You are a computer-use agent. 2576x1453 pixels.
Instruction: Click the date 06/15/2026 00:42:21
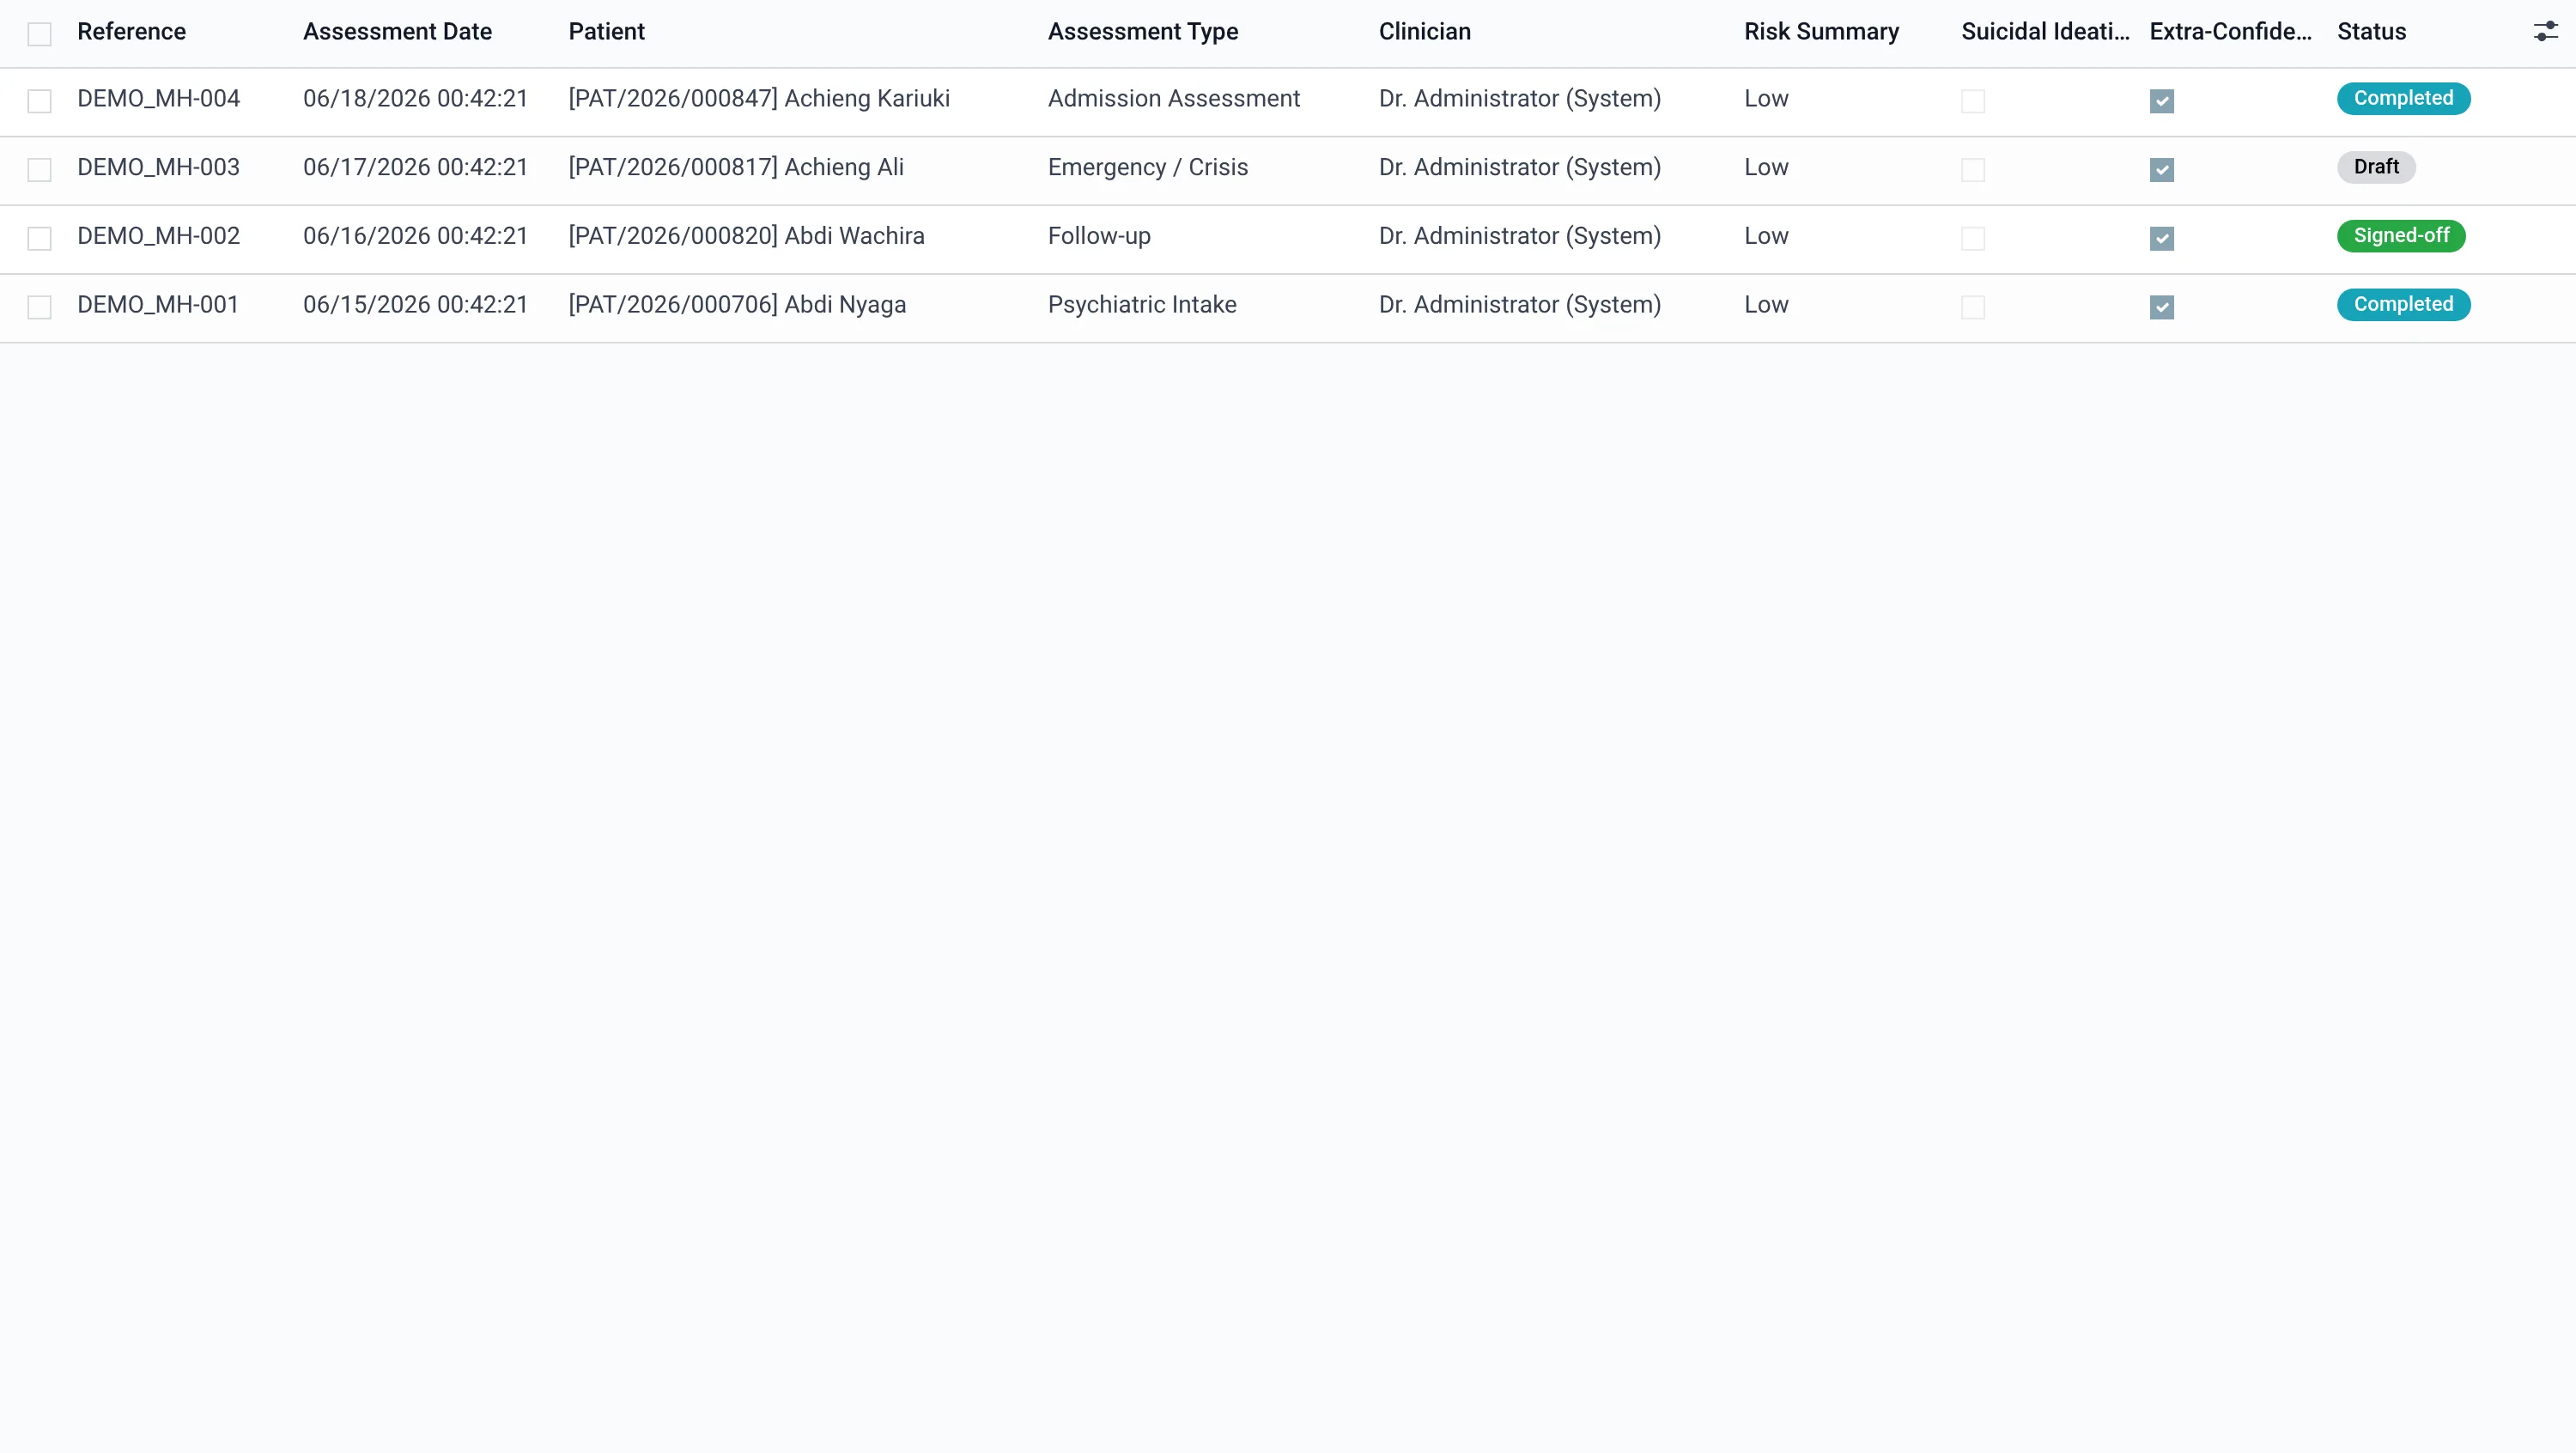(x=415, y=305)
